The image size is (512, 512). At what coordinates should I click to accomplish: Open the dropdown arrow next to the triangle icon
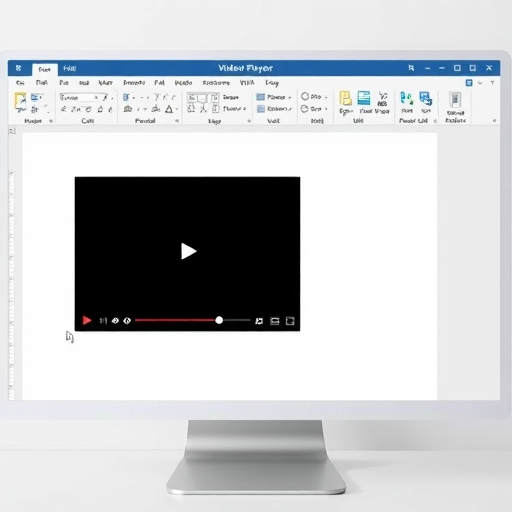tap(177, 109)
